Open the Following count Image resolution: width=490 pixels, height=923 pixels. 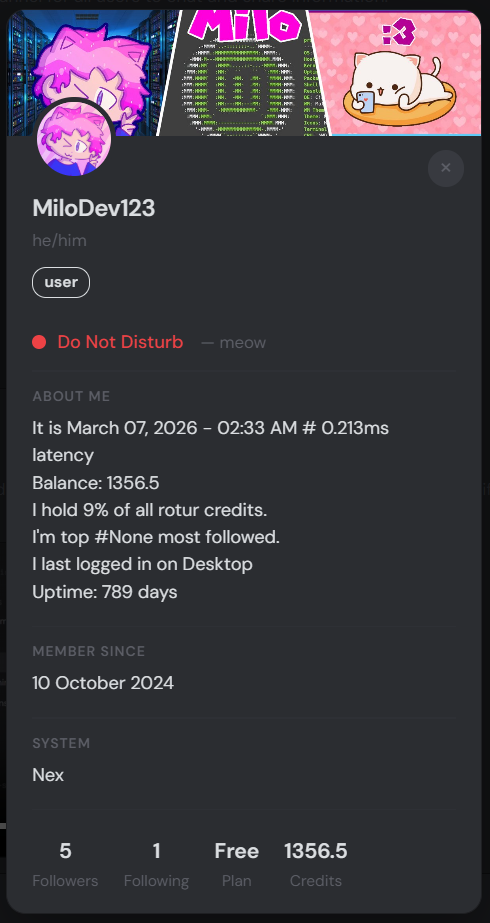coord(156,864)
